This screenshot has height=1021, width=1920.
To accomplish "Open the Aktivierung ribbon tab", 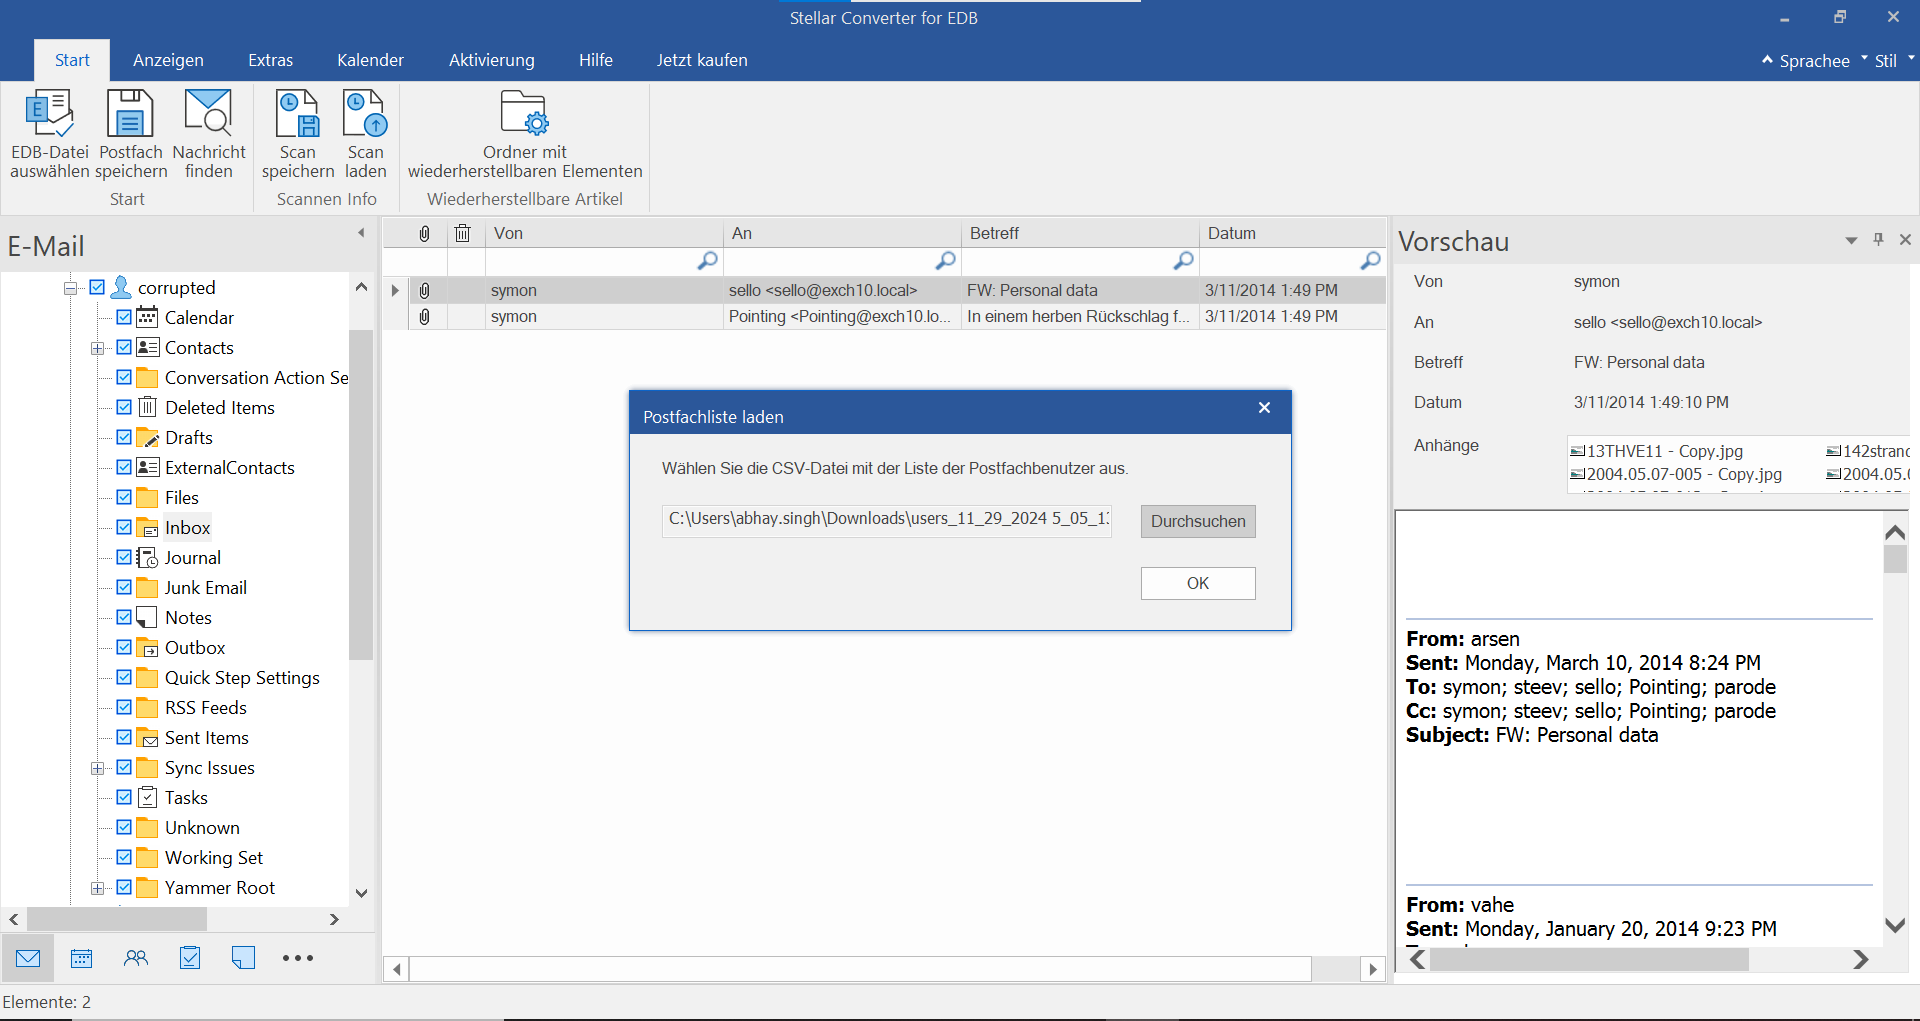I will click(491, 60).
